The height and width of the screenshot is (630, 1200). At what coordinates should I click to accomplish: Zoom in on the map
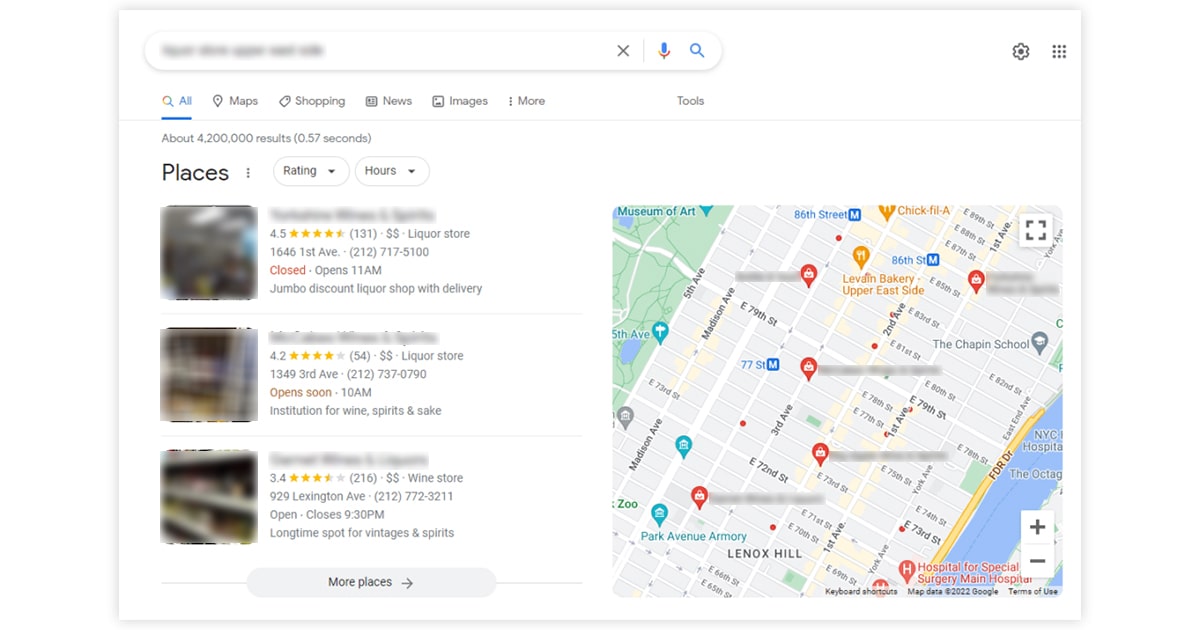click(1037, 527)
